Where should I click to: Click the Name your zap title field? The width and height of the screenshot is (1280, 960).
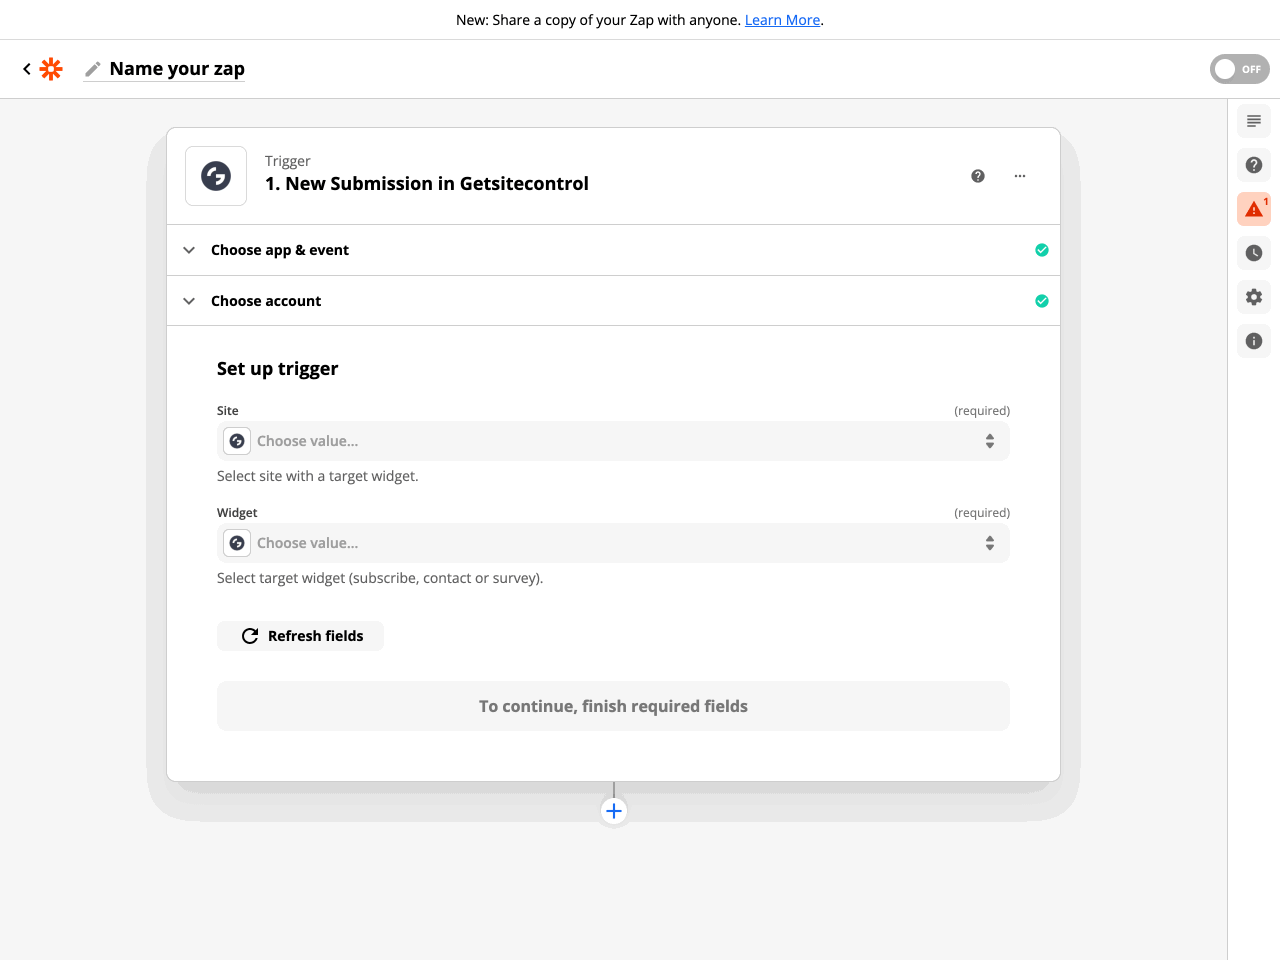(177, 69)
